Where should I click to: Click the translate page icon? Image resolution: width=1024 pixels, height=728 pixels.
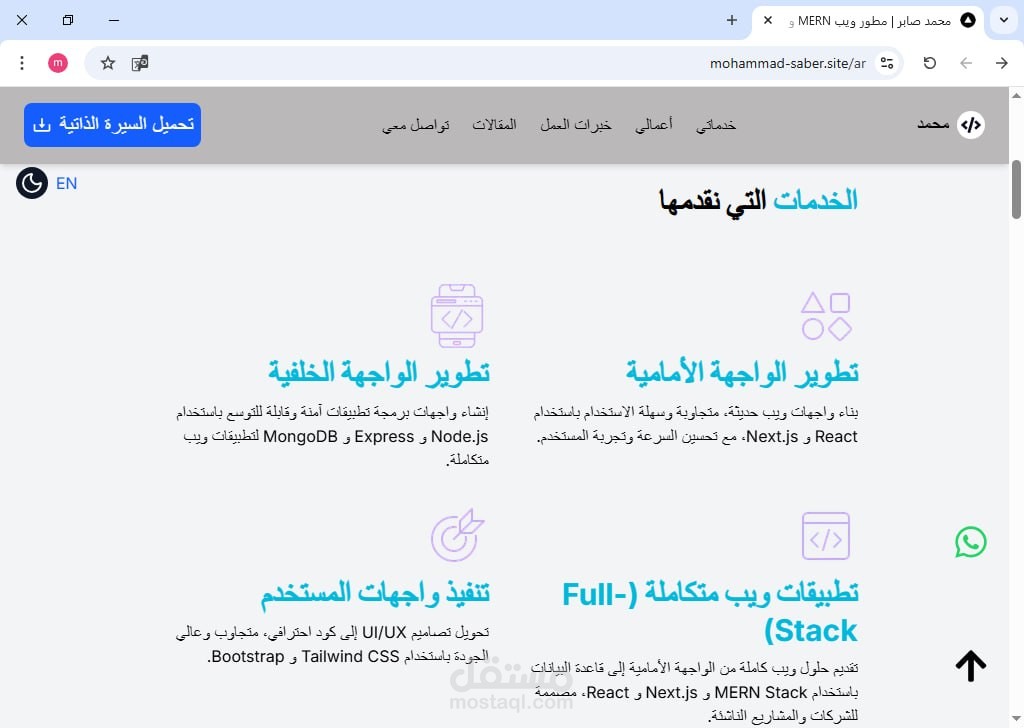pos(140,63)
